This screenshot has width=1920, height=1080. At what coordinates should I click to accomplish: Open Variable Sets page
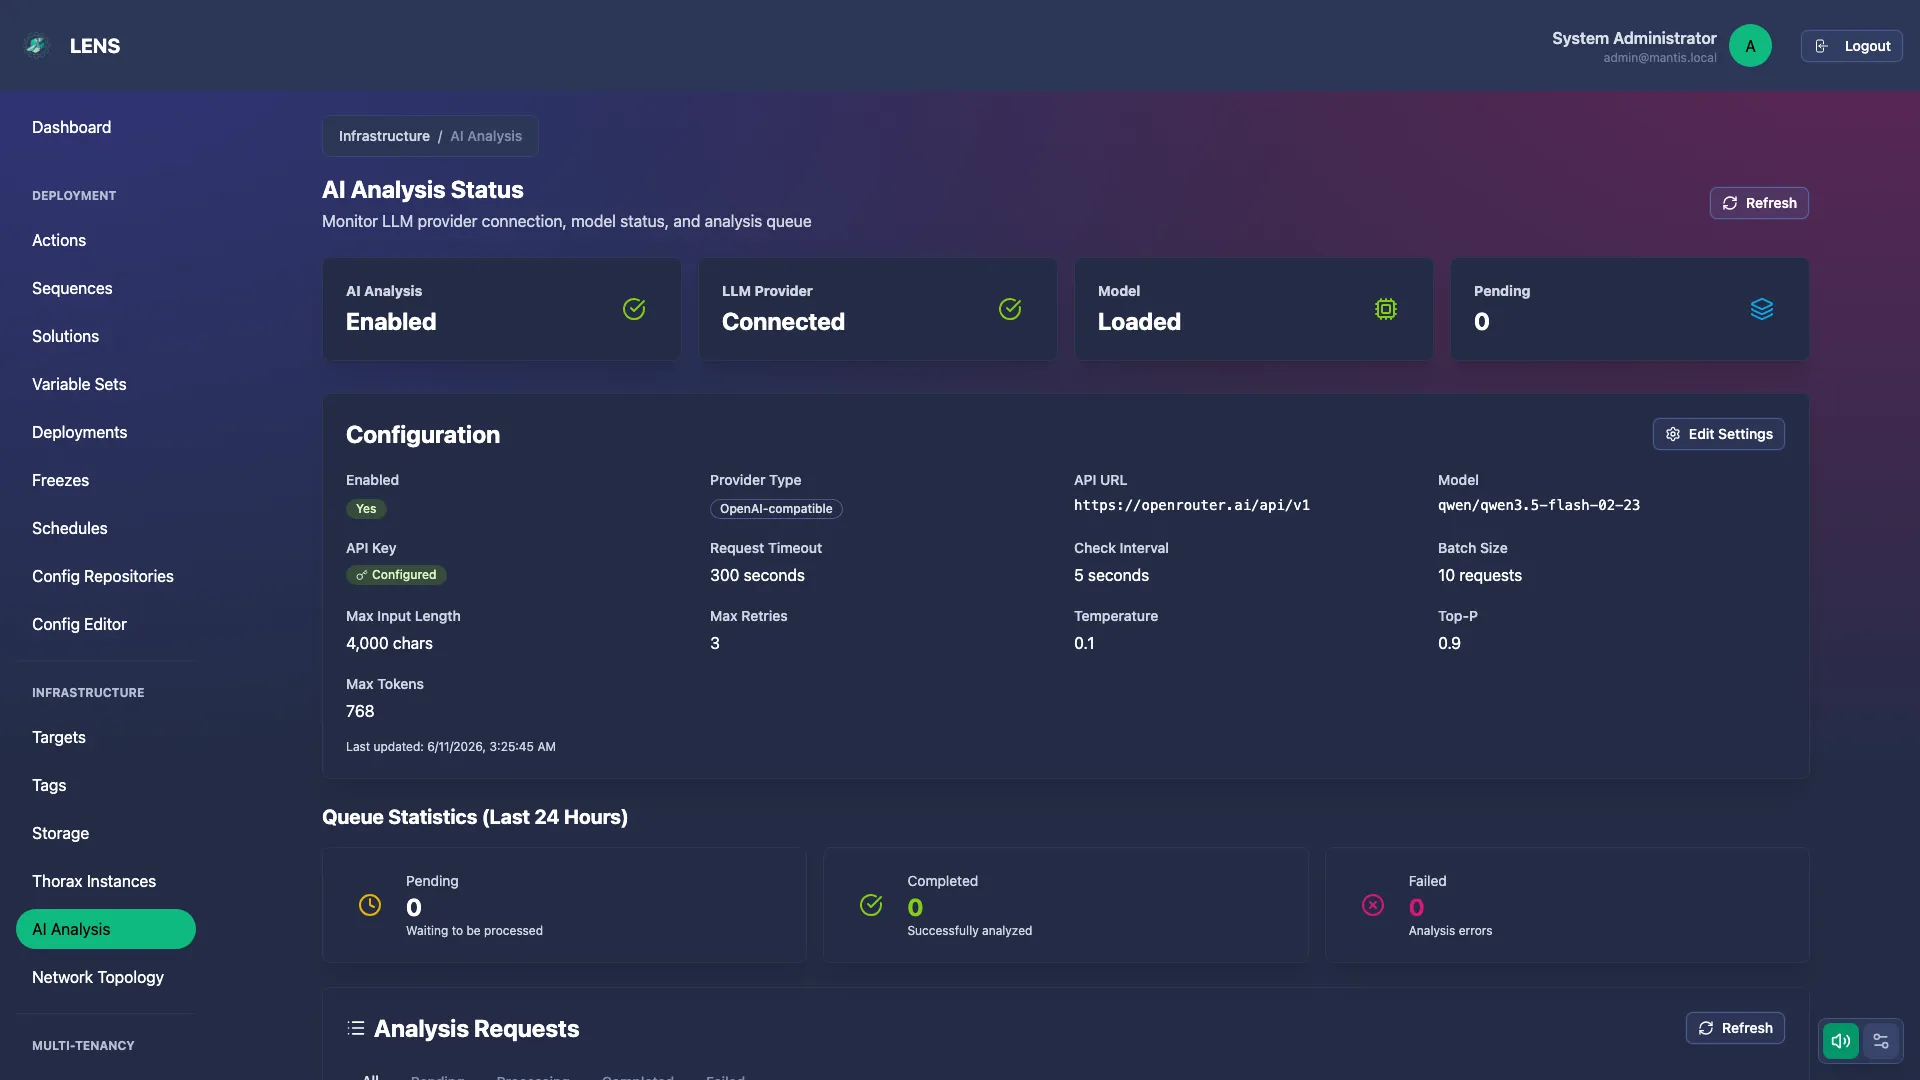[x=79, y=384]
